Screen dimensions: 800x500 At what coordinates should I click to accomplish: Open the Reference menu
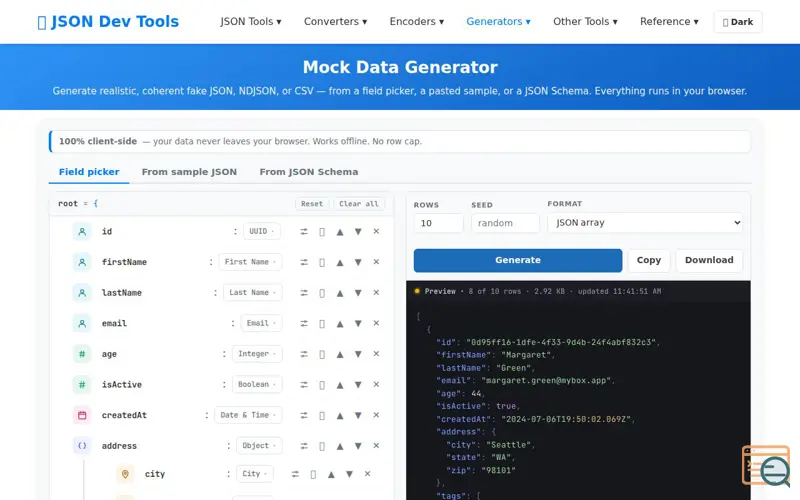(x=669, y=22)
